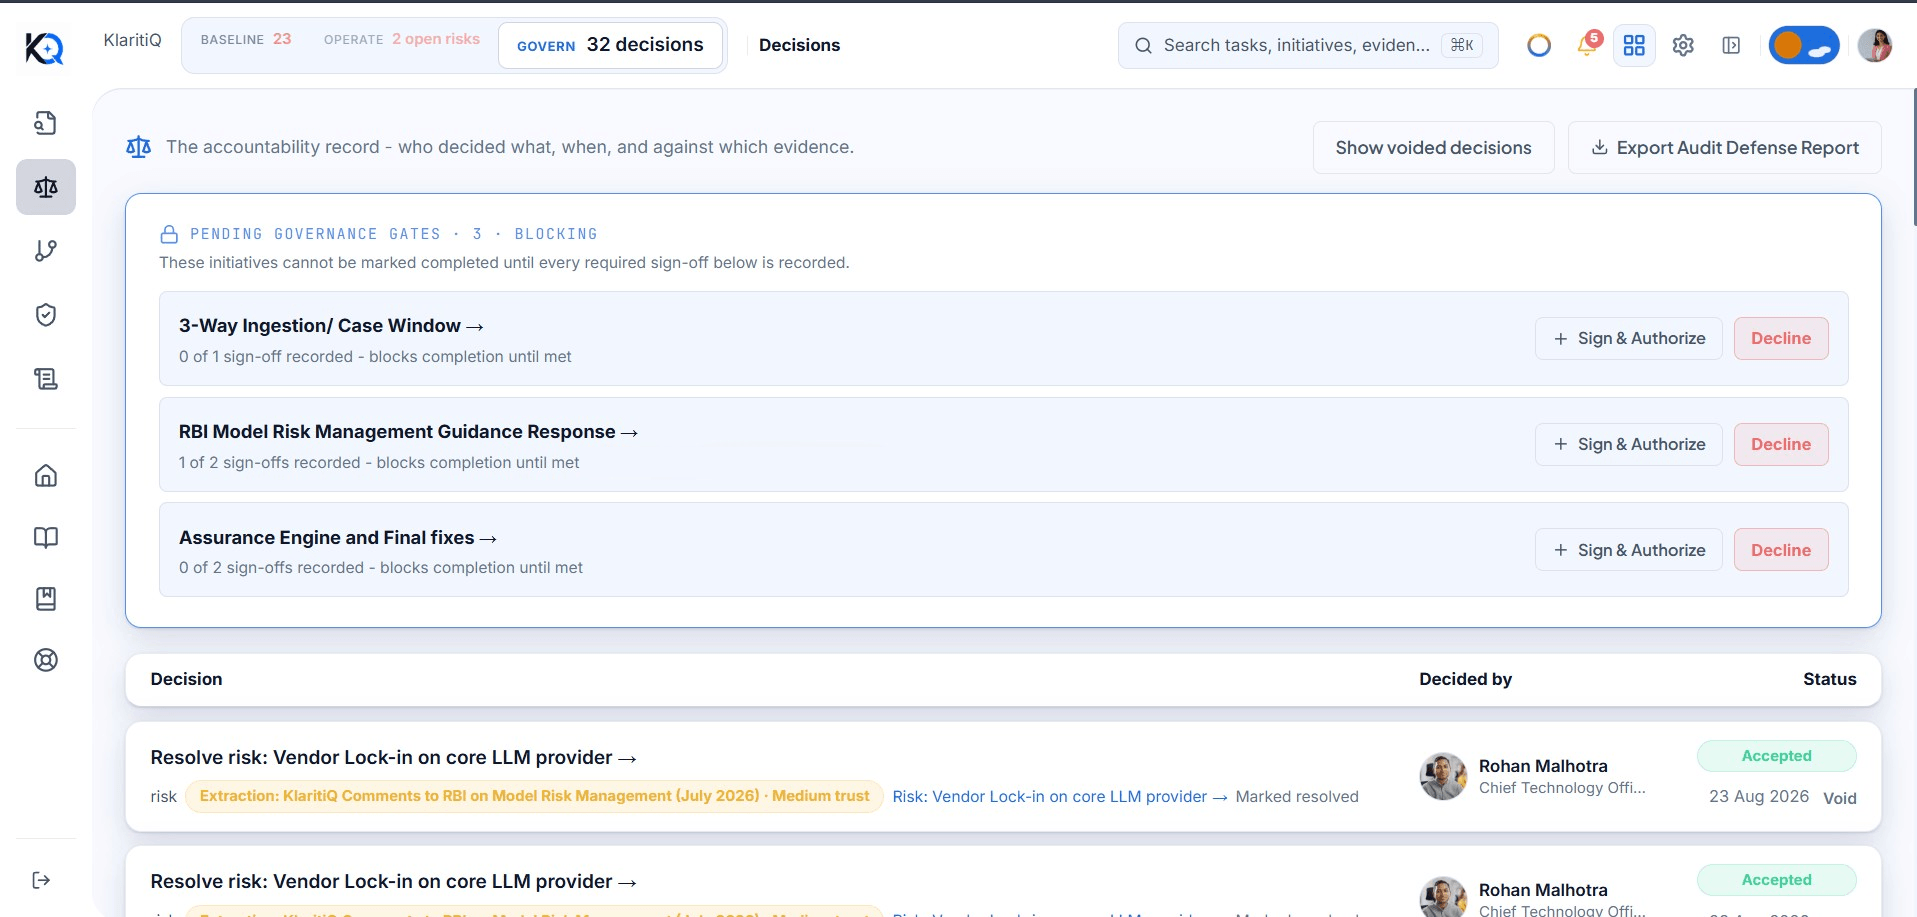Open Risk: Vendor Lock-in link dated 23 Aug 2026
The width and height of the screenshot is (1917, 917).
(1059, 797)
